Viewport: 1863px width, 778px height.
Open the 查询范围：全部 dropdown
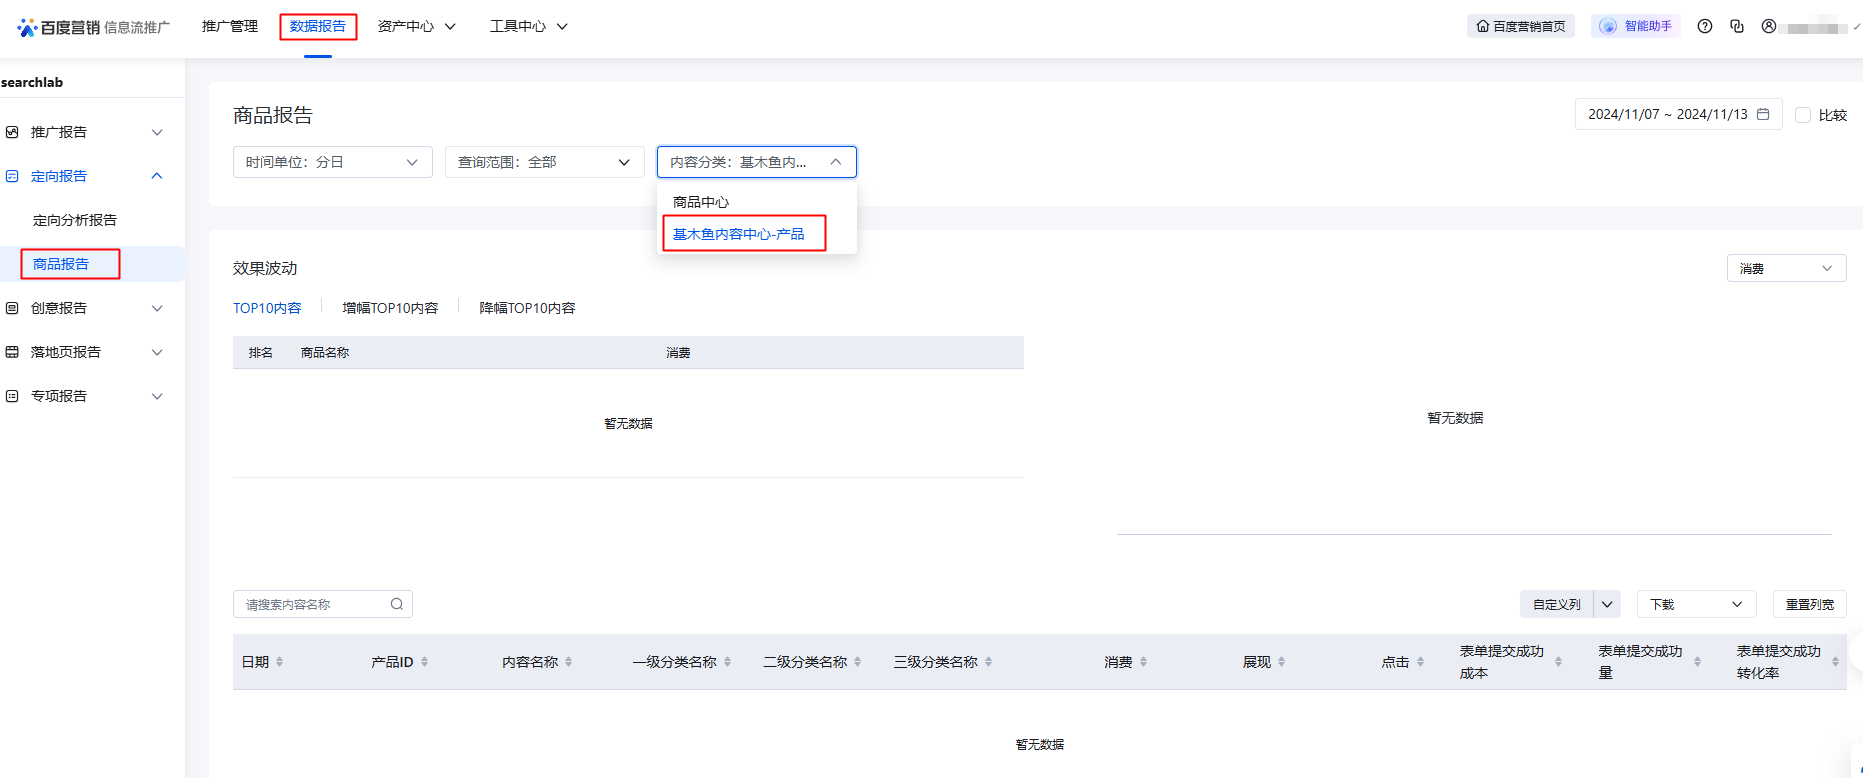pyautogui.click(x=545, y=162)
